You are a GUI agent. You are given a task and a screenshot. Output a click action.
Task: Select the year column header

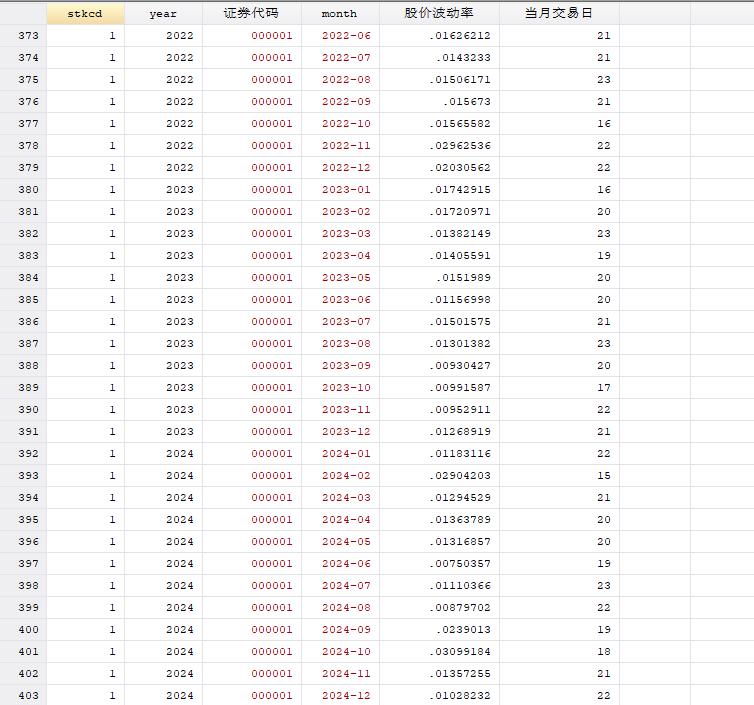(163, 13)
